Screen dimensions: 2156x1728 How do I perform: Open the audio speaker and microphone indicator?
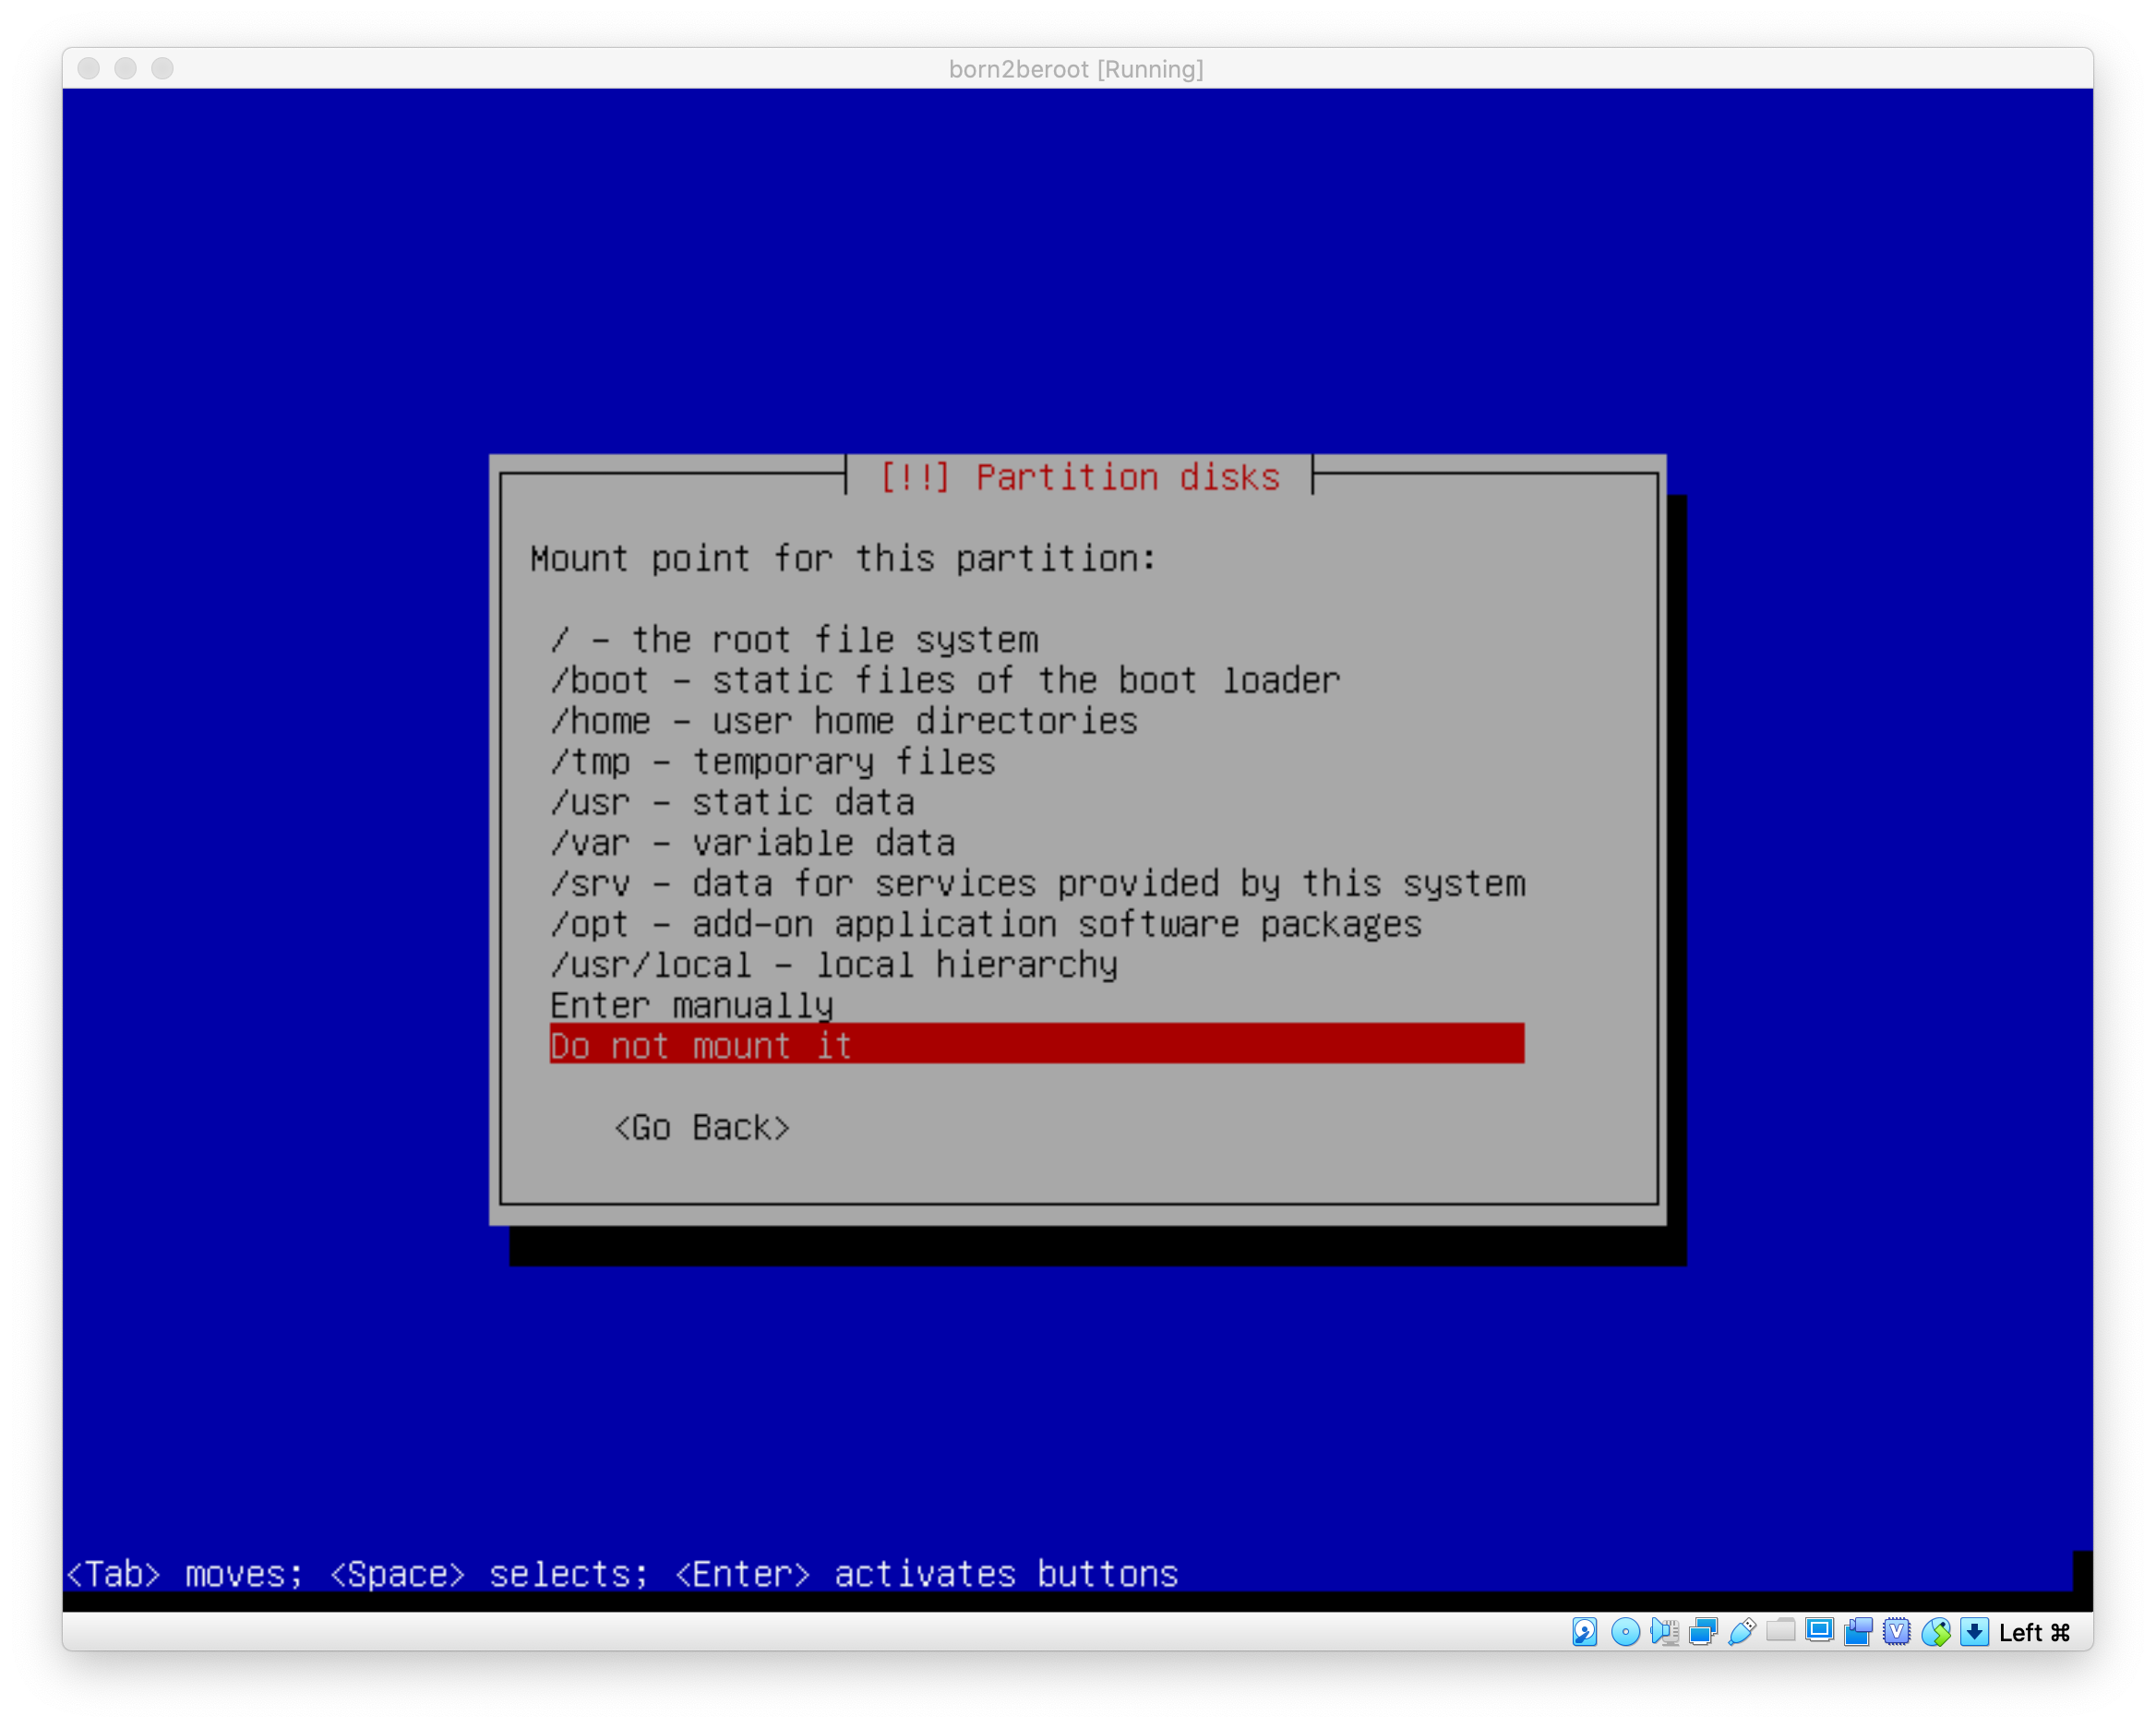(1664, 1632)
